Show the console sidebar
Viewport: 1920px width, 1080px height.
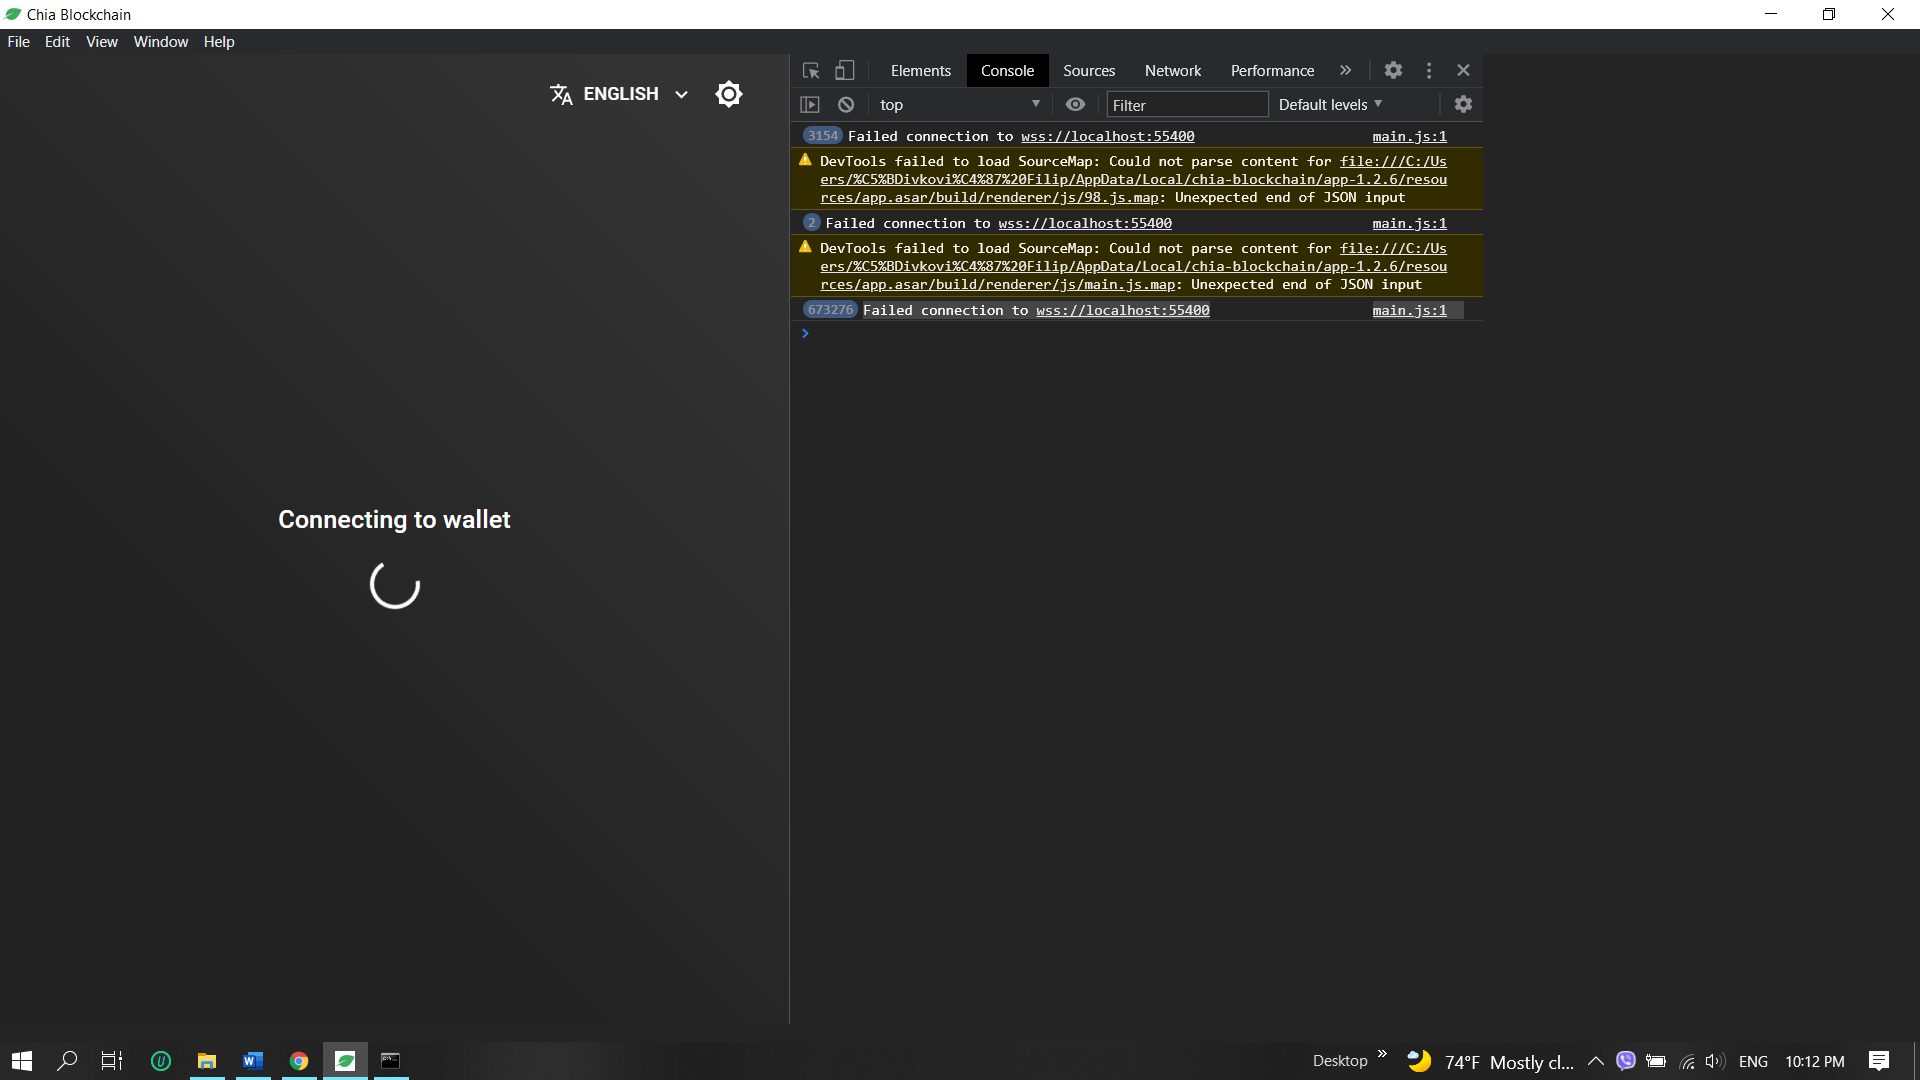point(810,104)
